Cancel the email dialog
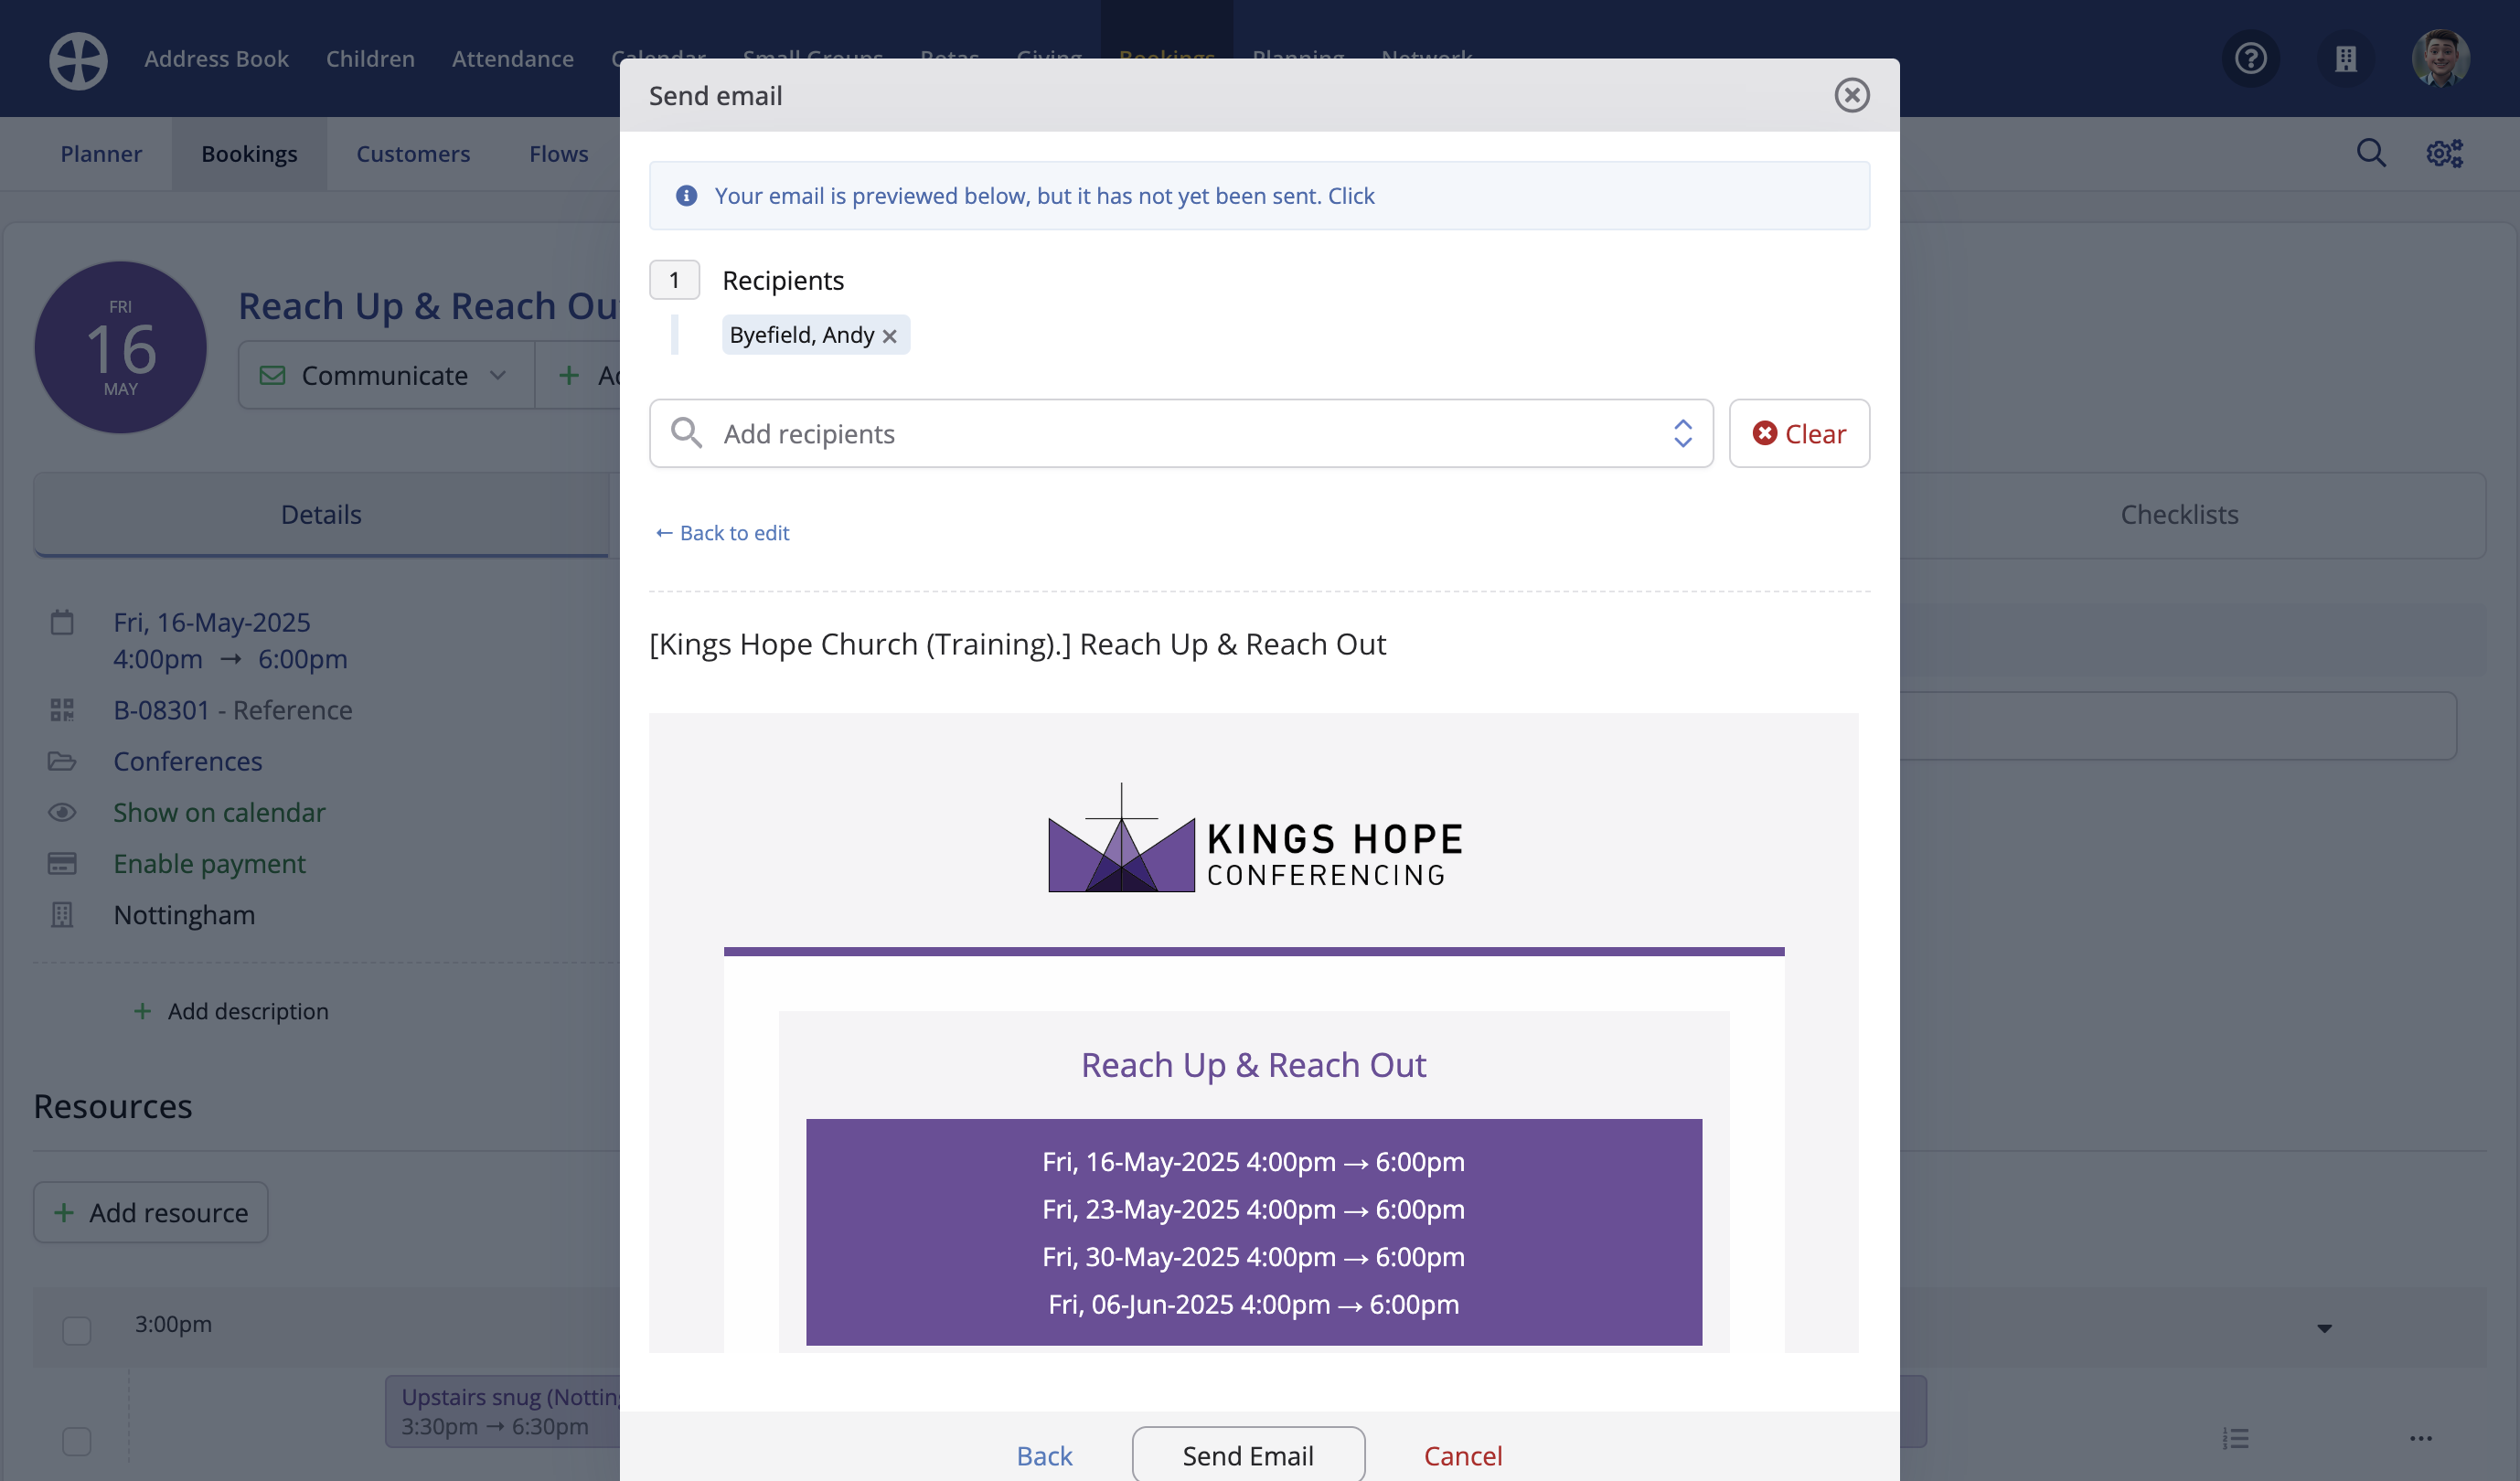Screen dimensions: 2520x1481 tap(1462, 1455)
